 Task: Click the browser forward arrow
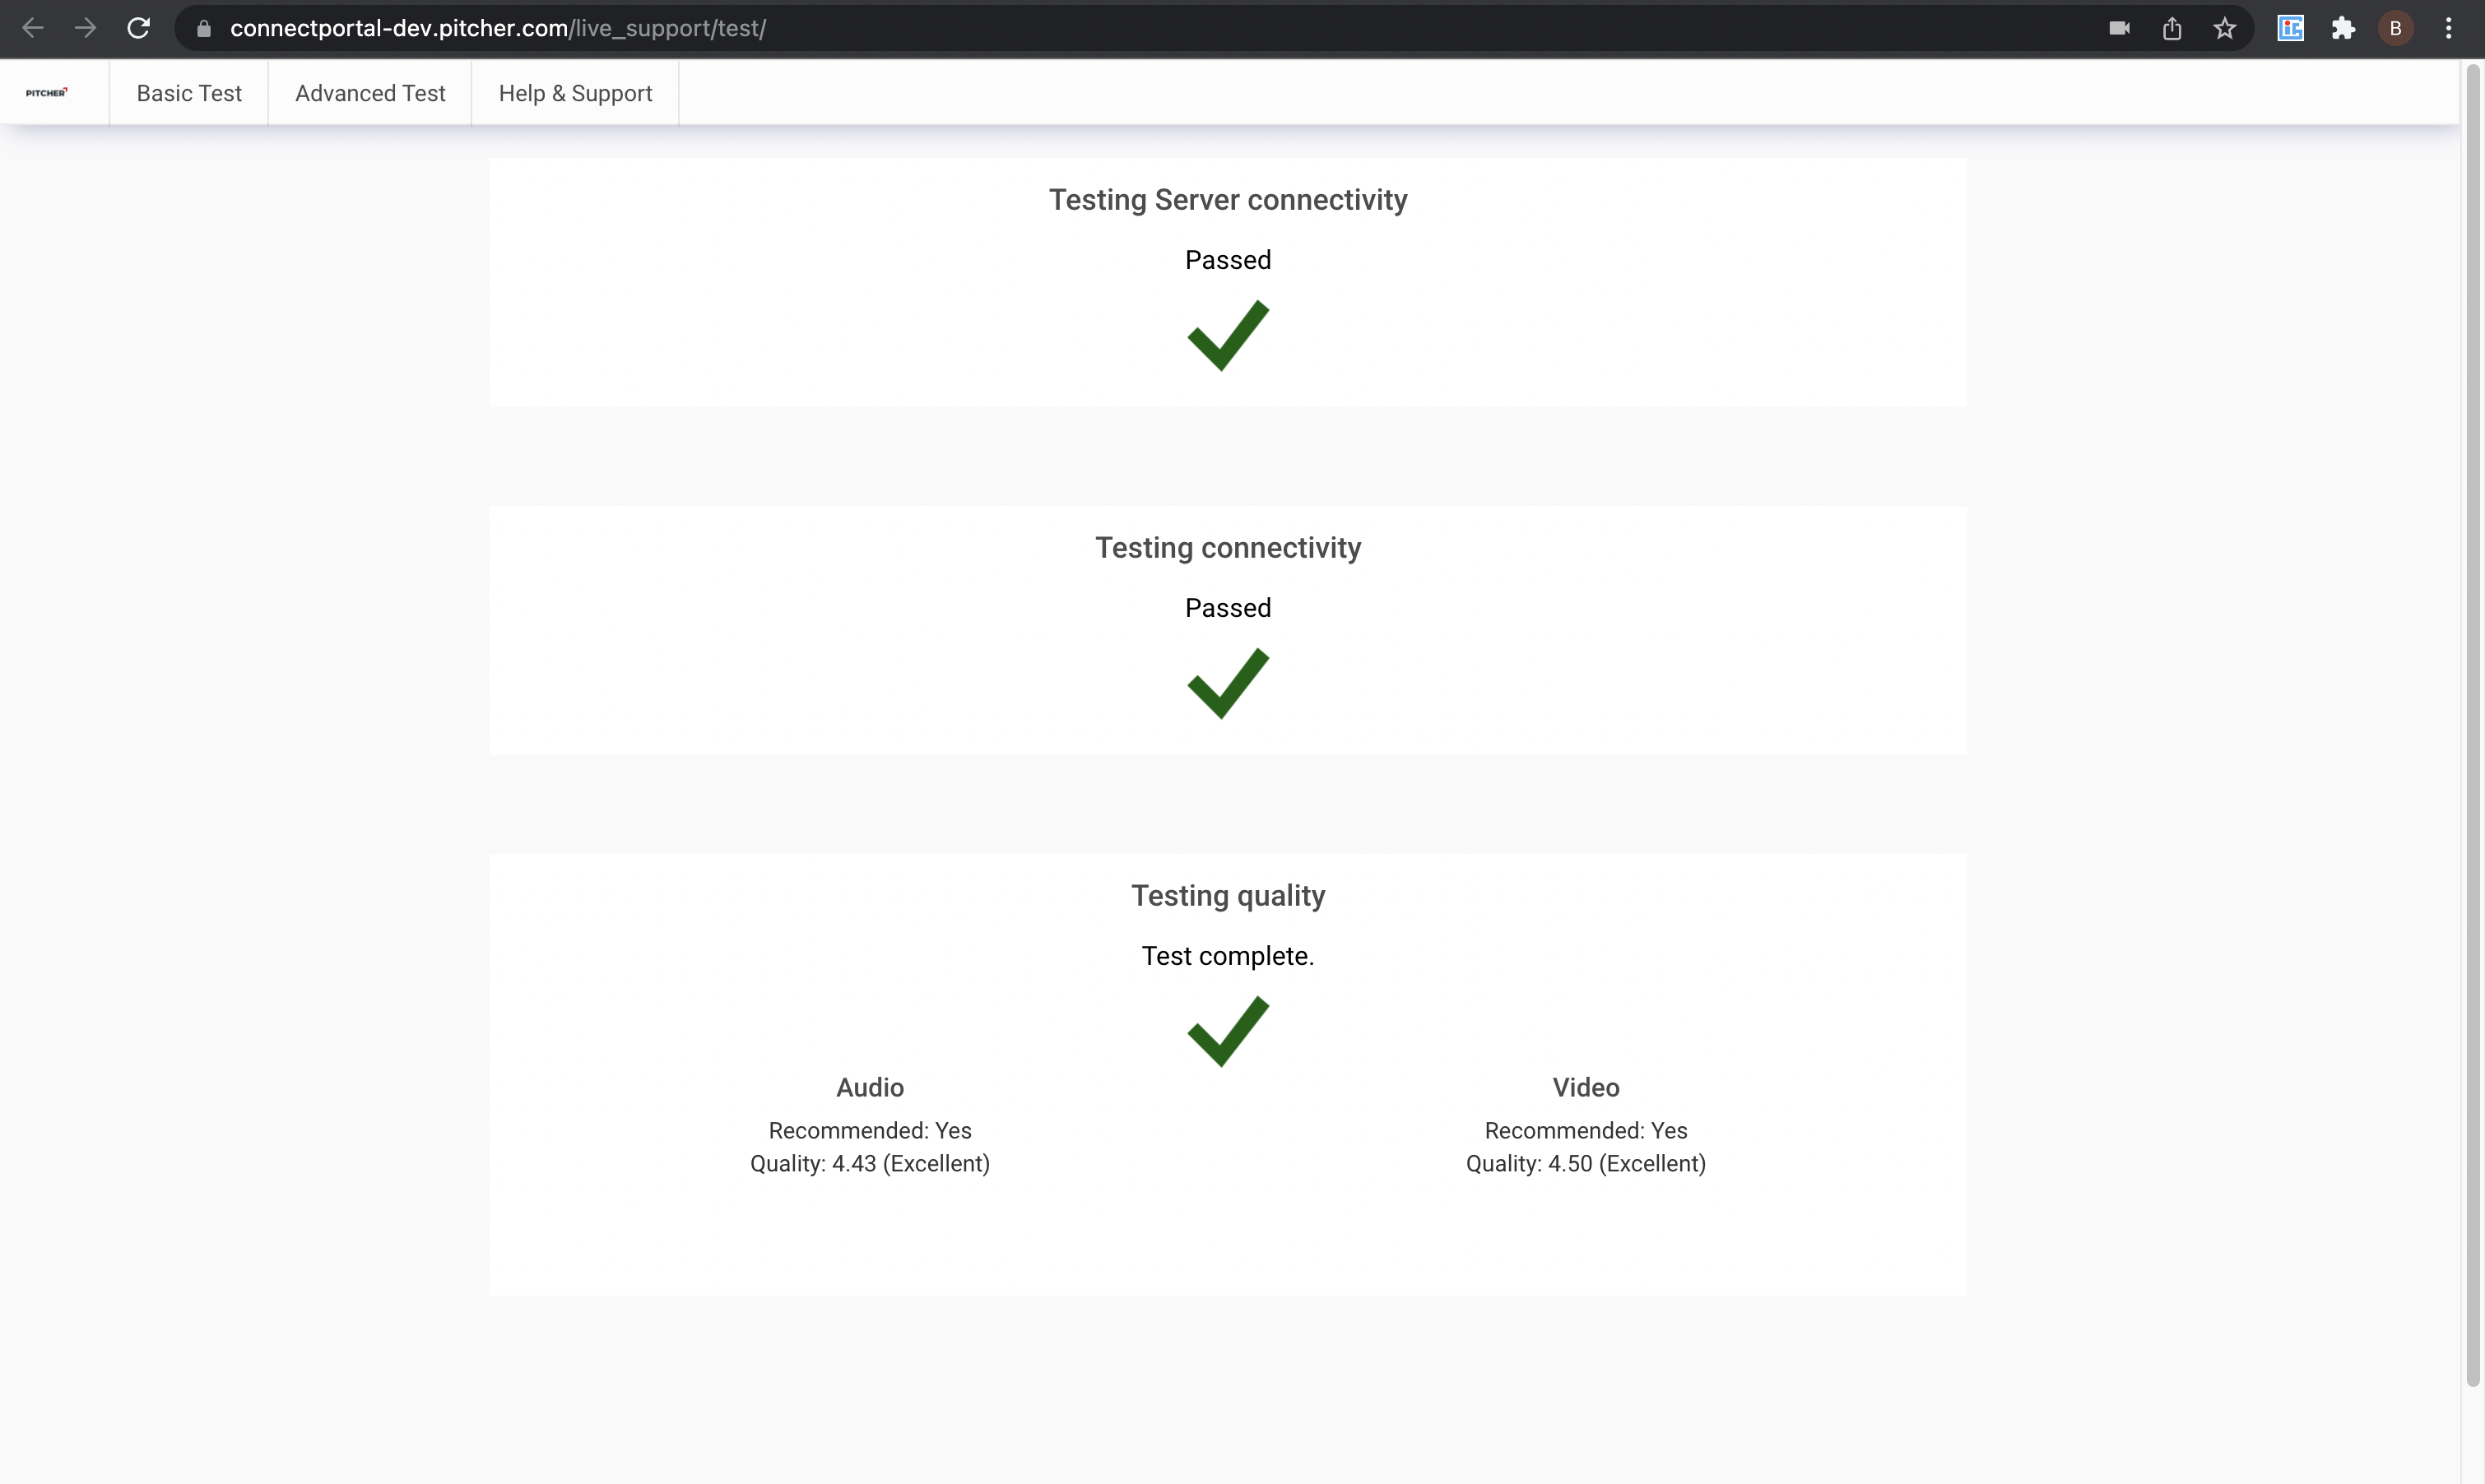[x=86, y=28]
